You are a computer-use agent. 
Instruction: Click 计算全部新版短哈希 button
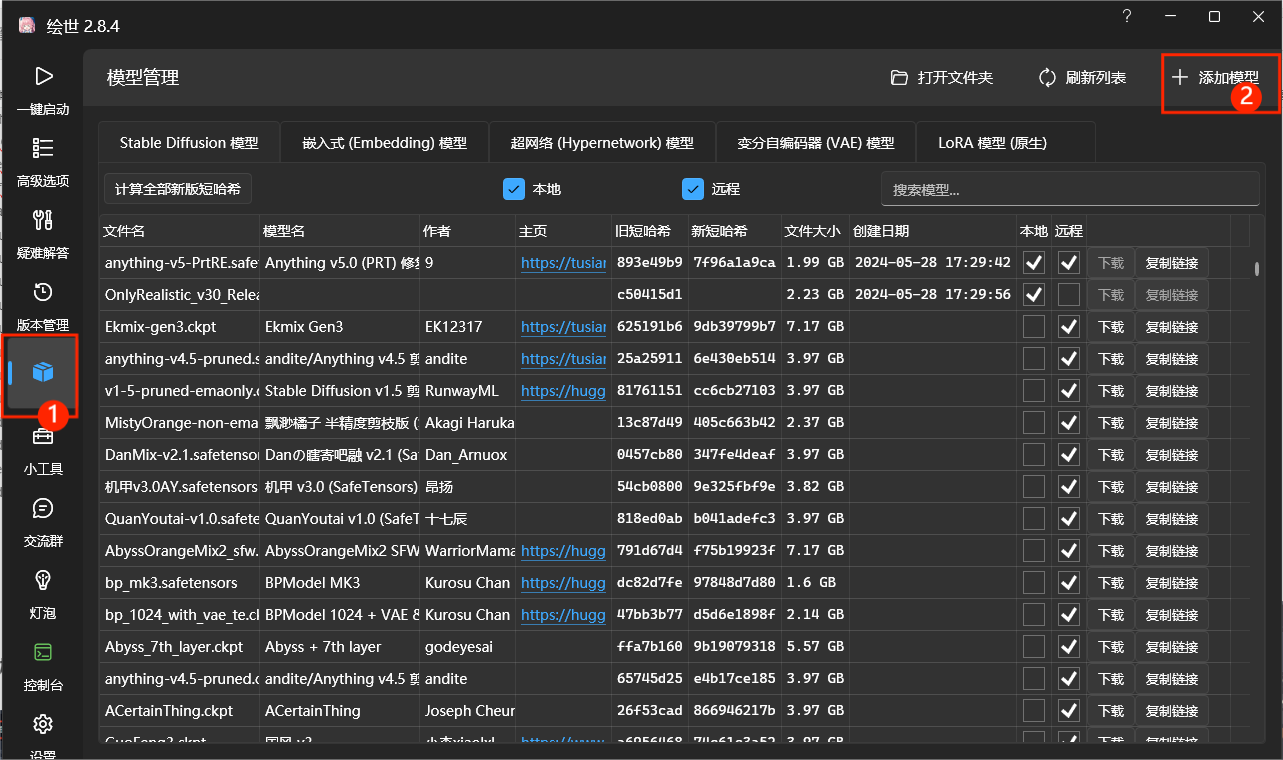click(178, 189)
